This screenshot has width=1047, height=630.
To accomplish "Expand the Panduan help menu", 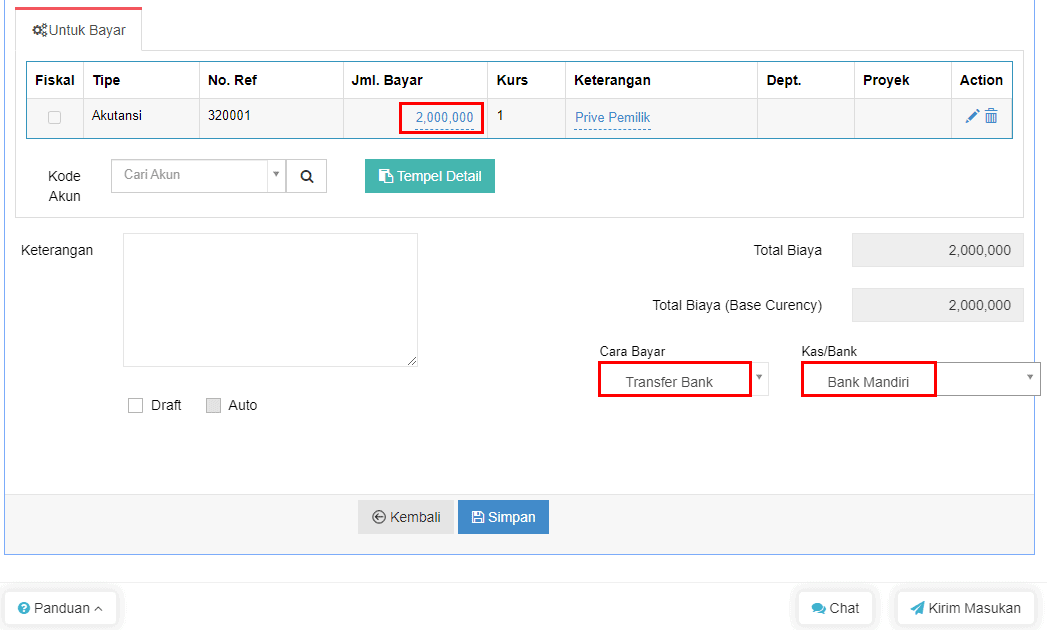I will (60, 608).
